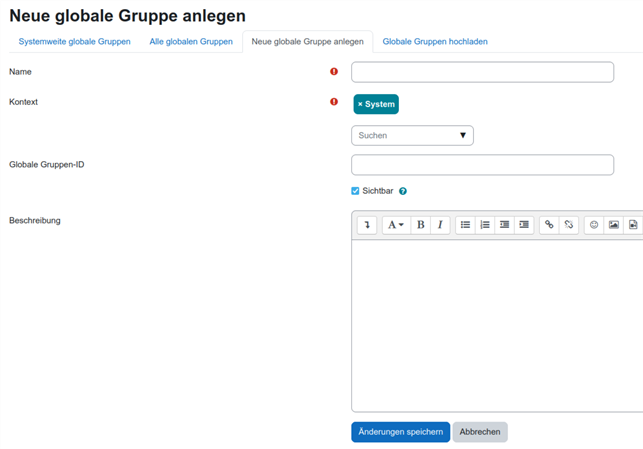Open the emoji picker icon
The height and width of the screenshot is (449, 643).
(594, 225)
